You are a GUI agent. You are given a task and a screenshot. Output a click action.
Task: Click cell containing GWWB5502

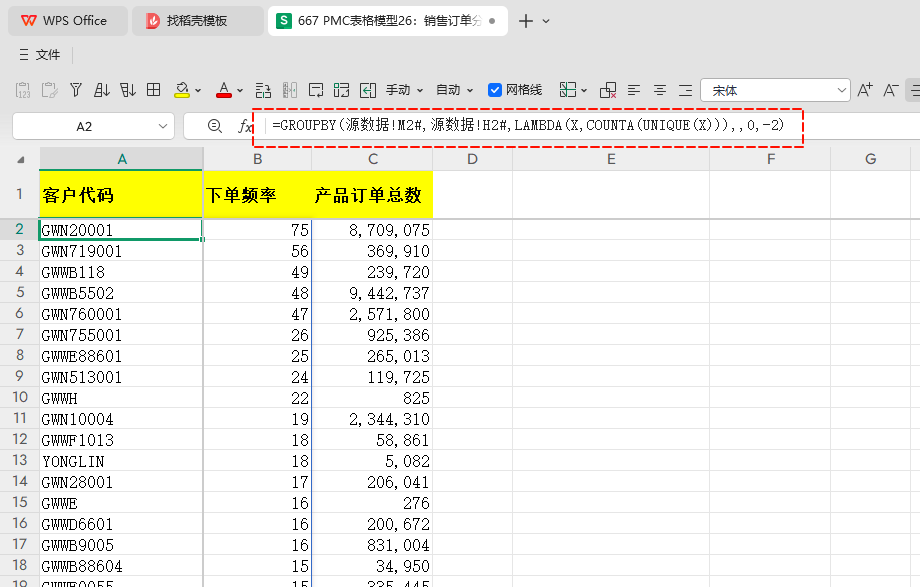[x=121, y=293]
